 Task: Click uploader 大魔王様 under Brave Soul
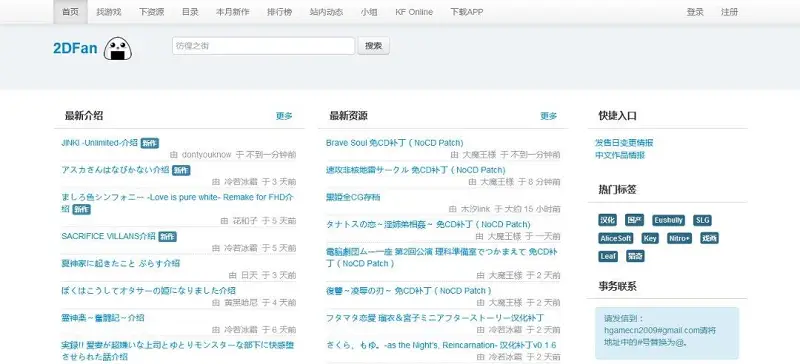(x=479, y=155)
